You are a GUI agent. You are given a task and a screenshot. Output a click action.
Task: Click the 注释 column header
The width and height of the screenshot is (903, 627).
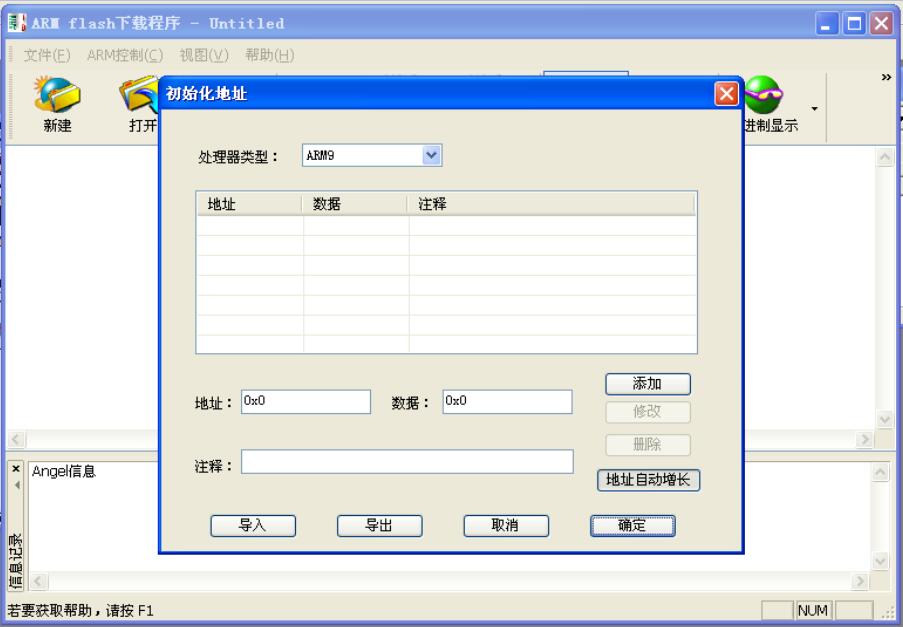[x=551, y=204]
